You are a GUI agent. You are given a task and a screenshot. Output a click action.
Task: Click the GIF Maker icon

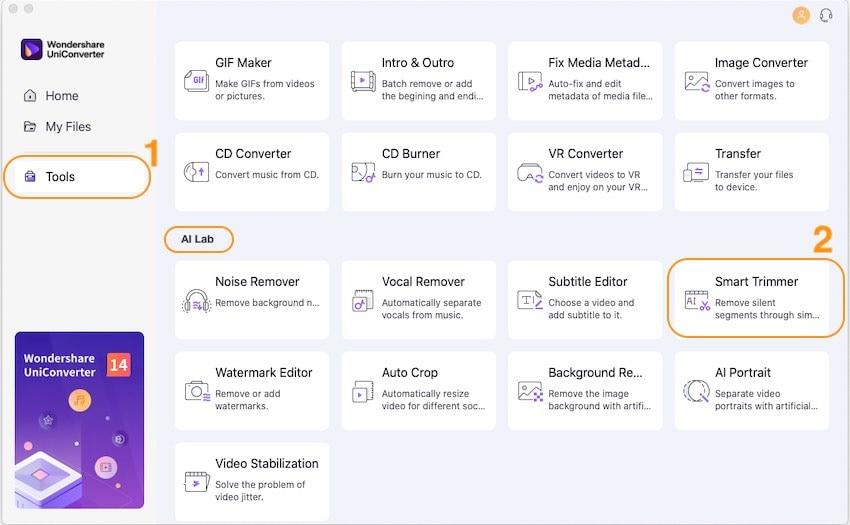click(197, 81)
